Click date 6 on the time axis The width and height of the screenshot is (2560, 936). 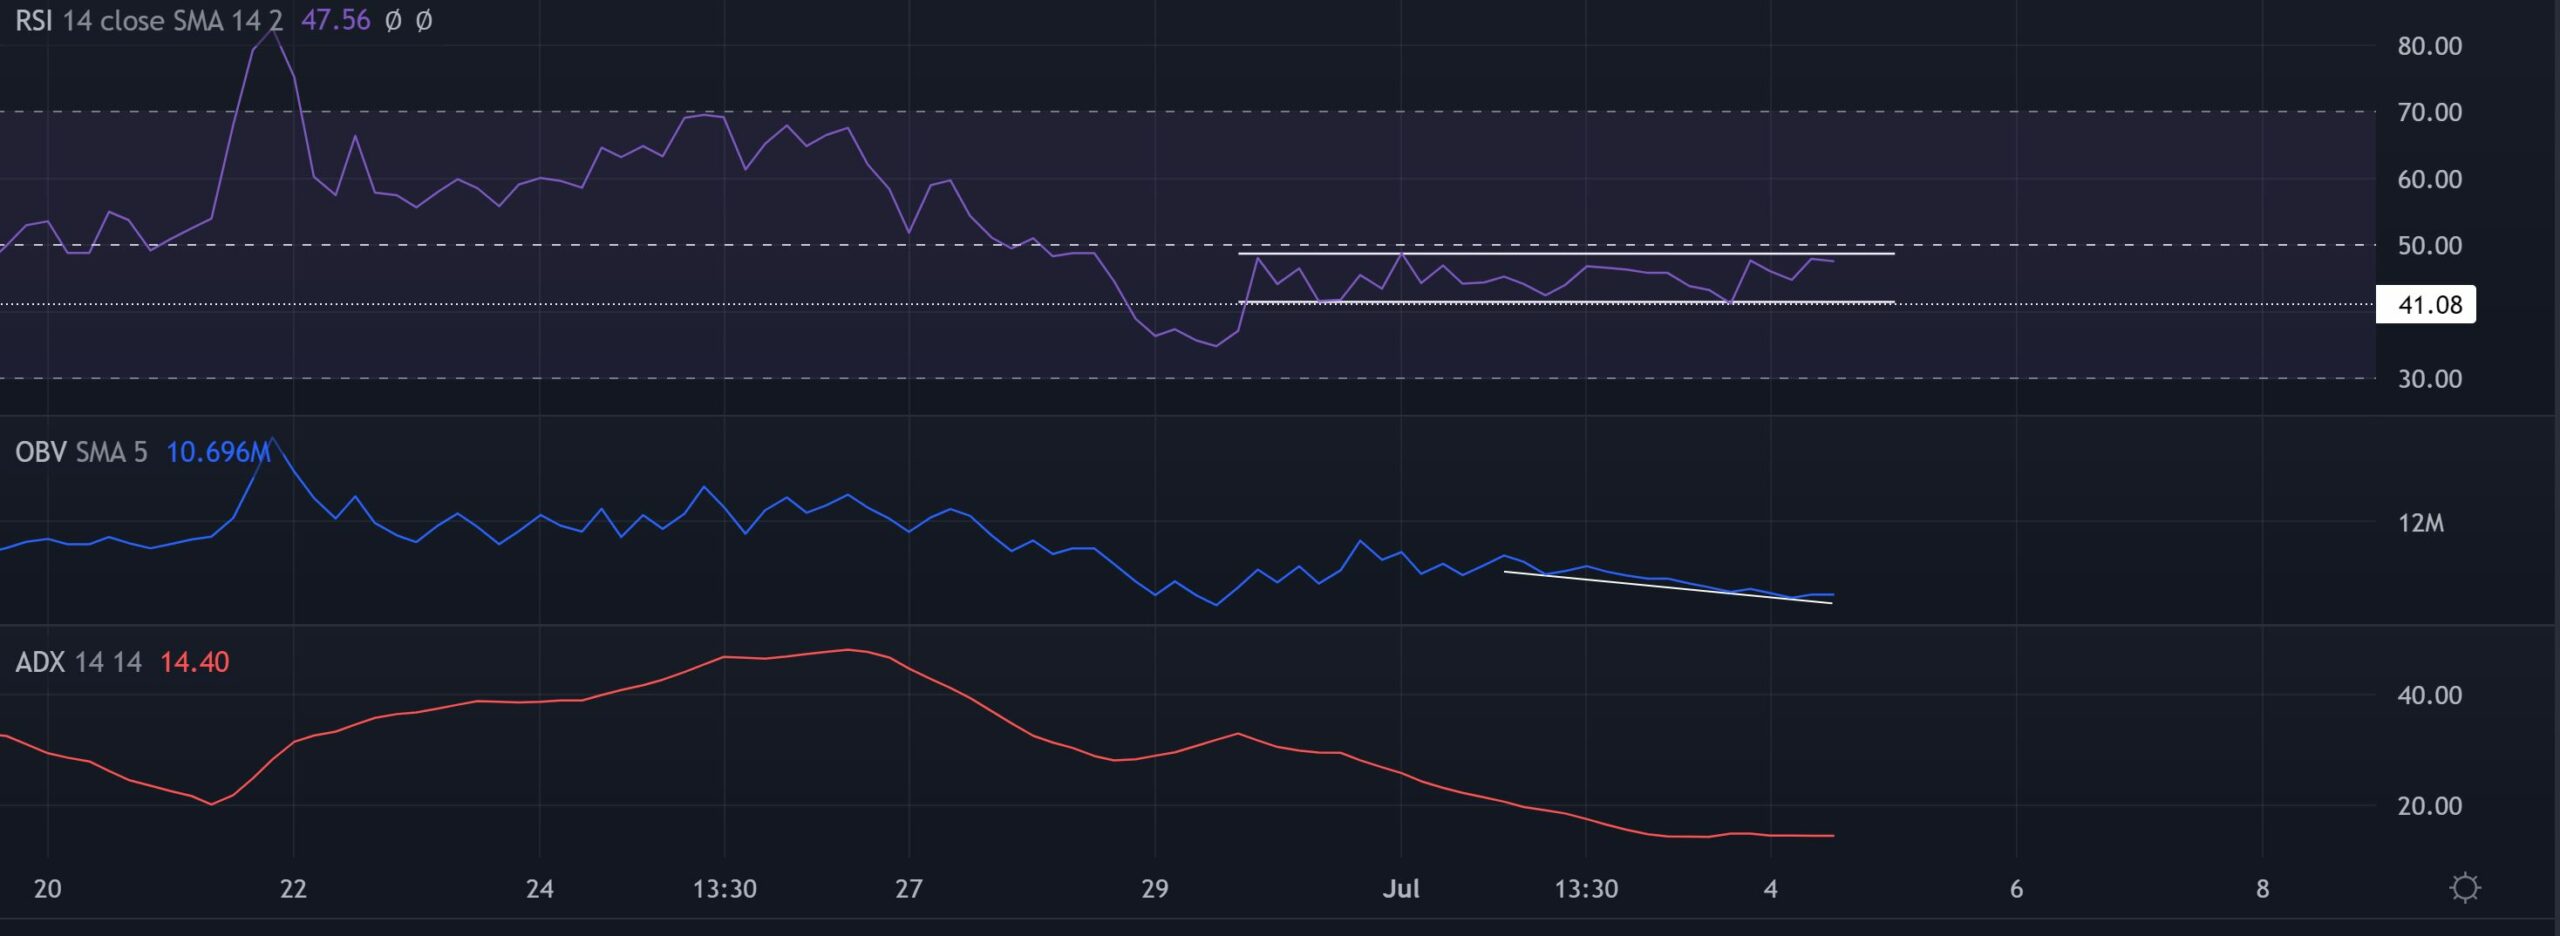pyautogui.click(x=2016, y=888)
